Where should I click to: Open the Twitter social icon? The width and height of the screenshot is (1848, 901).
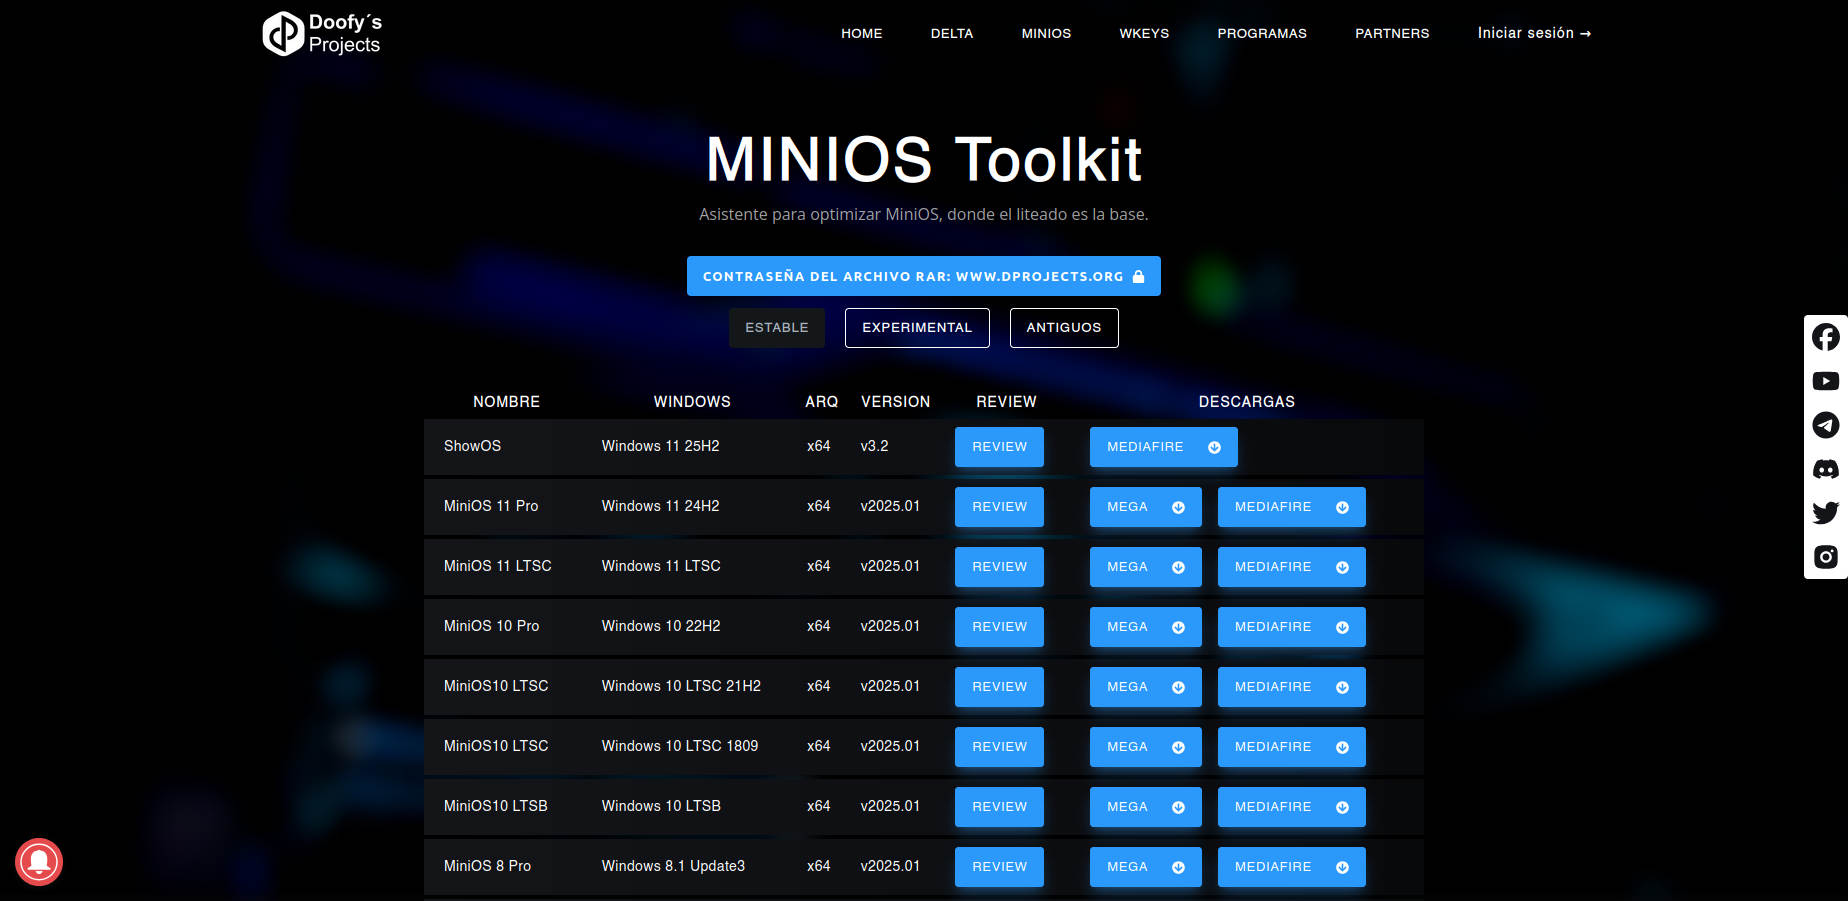[1825, 513]
